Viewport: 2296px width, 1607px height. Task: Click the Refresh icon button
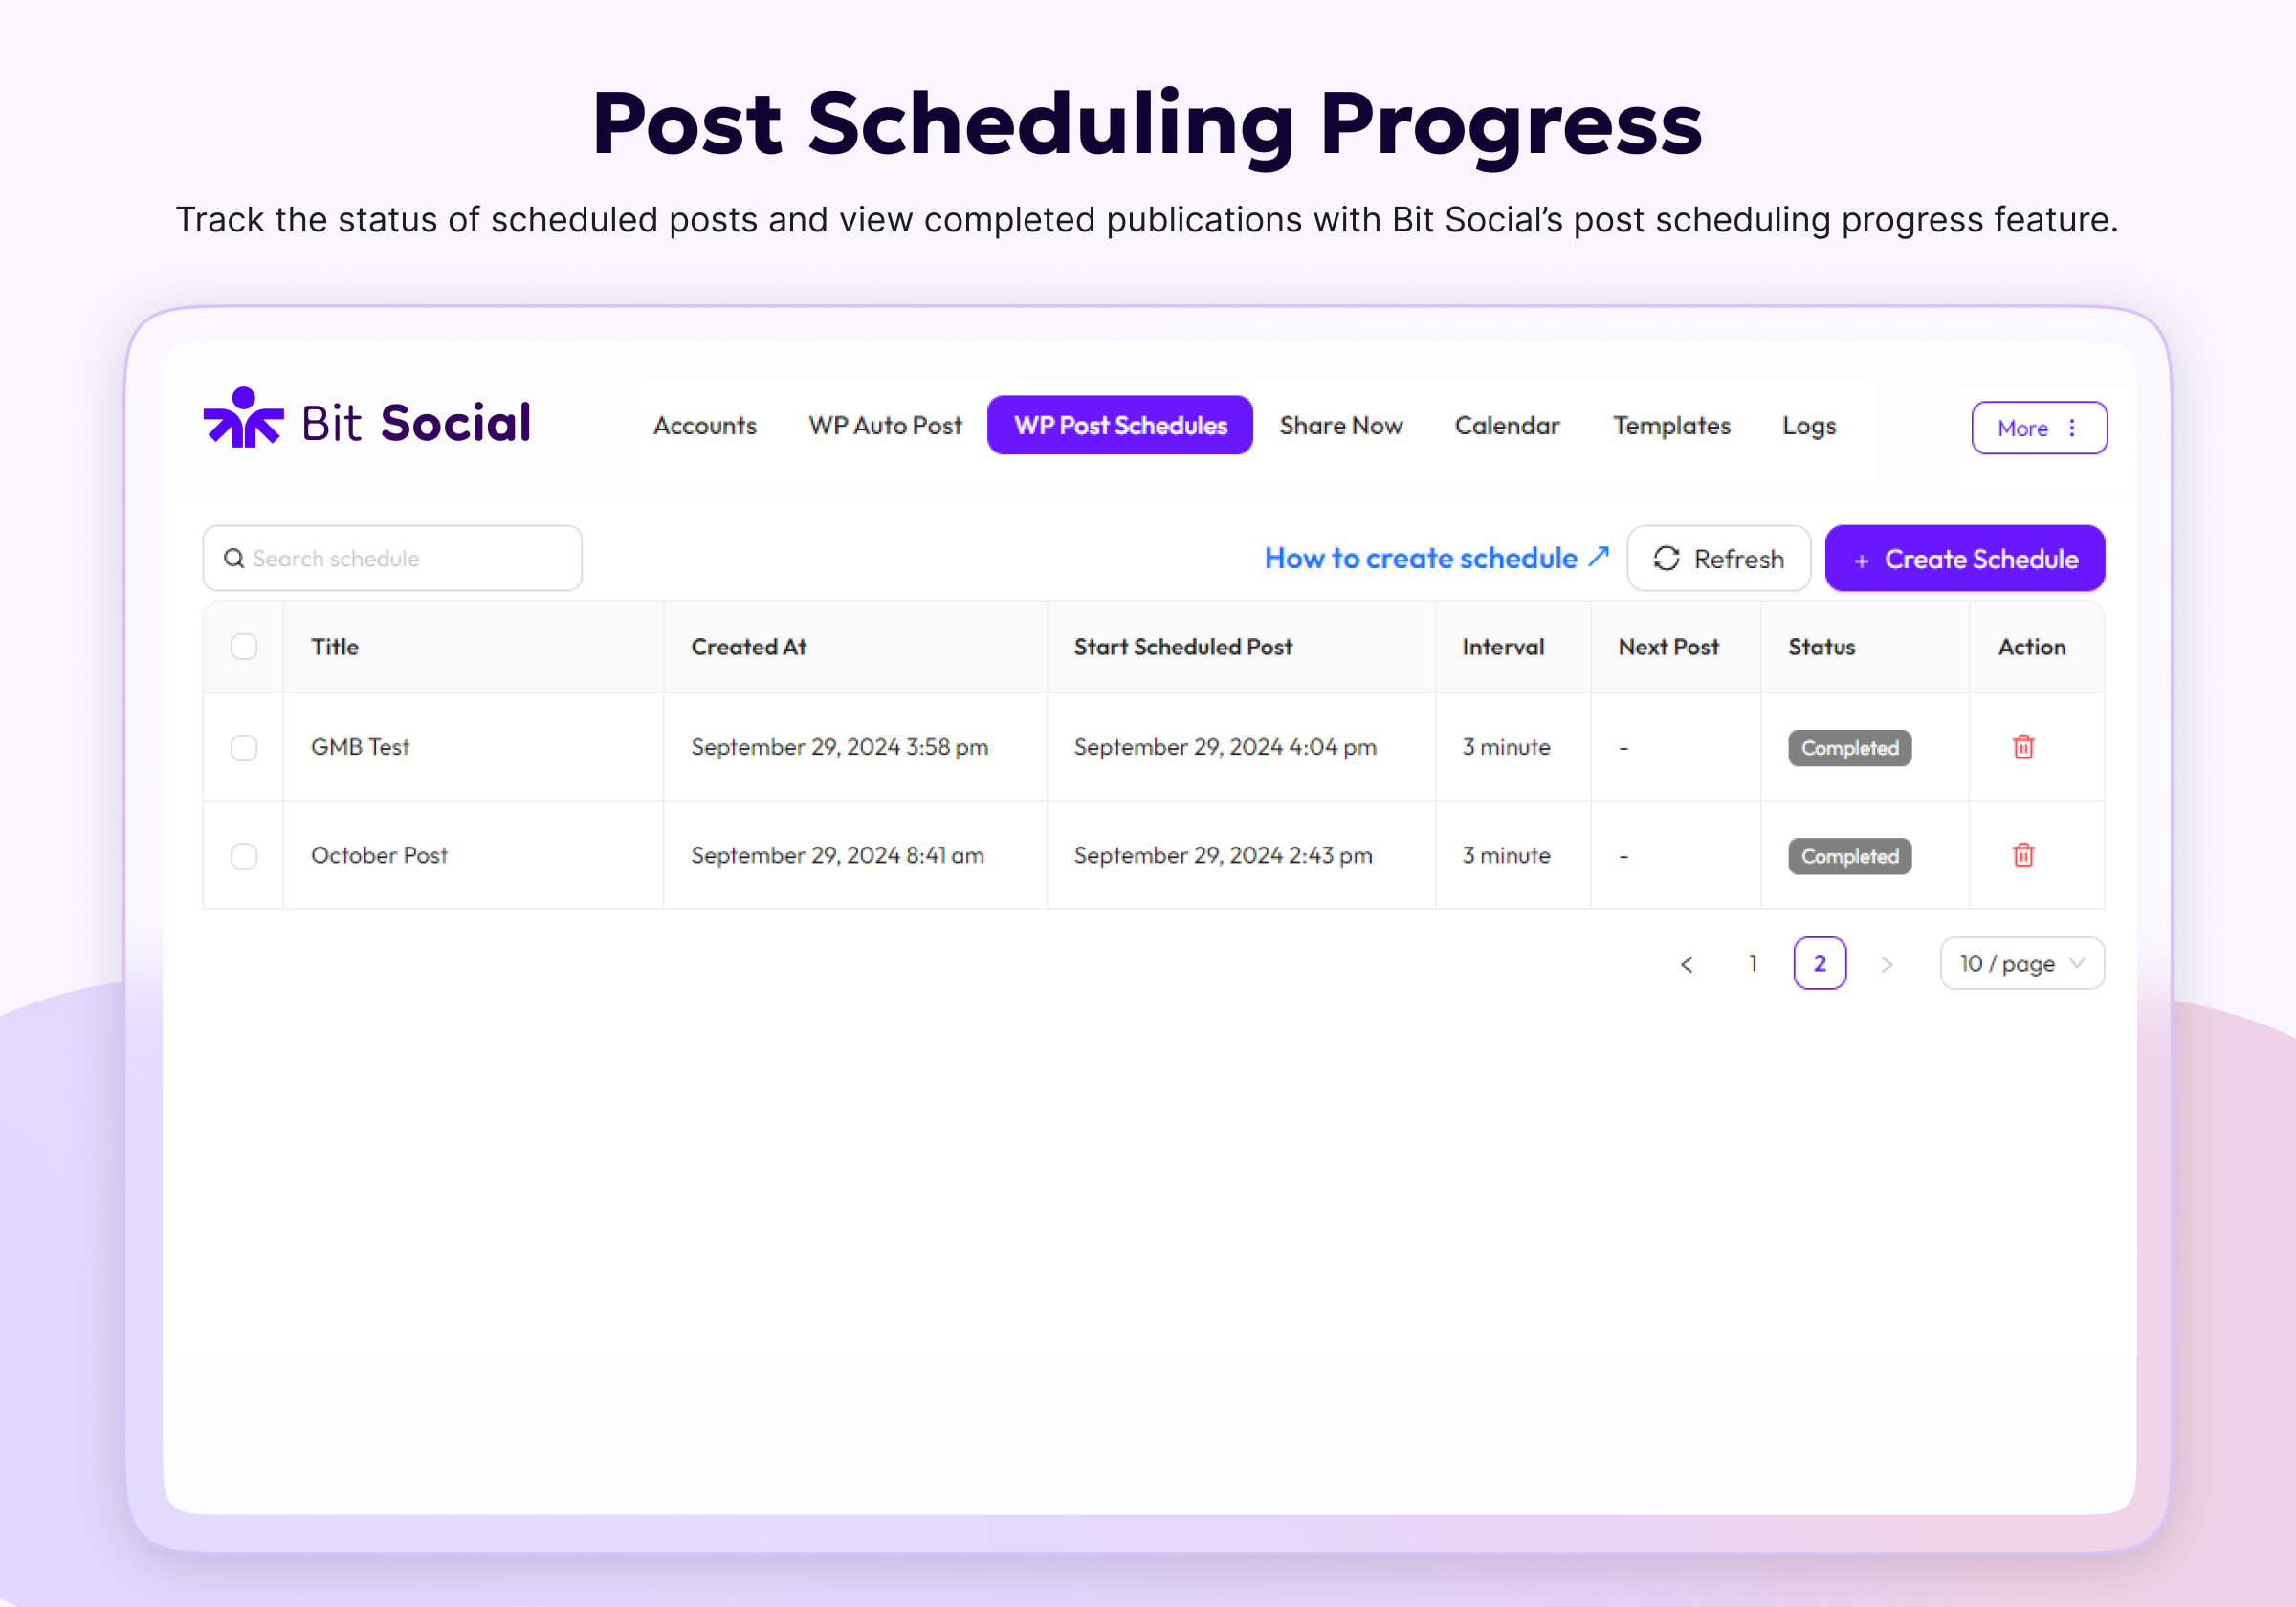tap(1667, 559)
